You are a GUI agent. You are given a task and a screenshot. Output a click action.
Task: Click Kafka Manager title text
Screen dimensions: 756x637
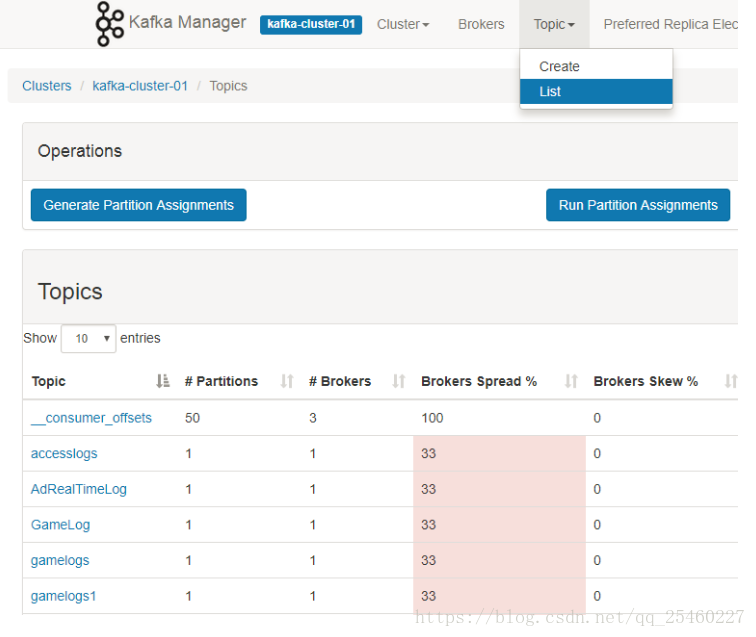[x=187, y=22]
